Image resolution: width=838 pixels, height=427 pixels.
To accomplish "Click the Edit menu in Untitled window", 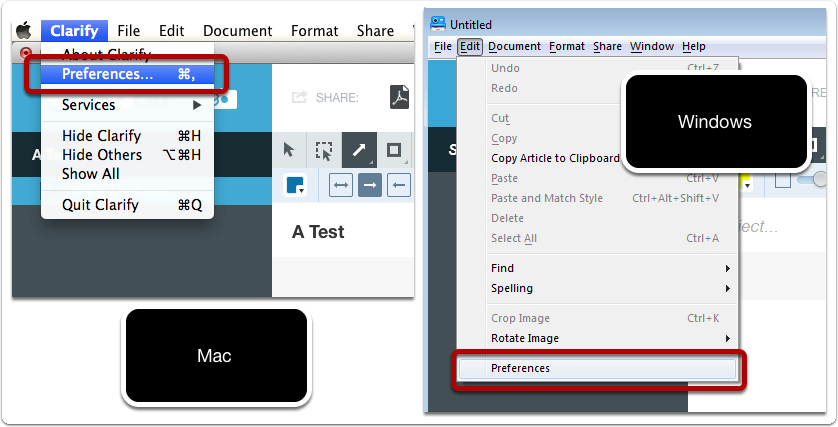I will click(470, 46).
